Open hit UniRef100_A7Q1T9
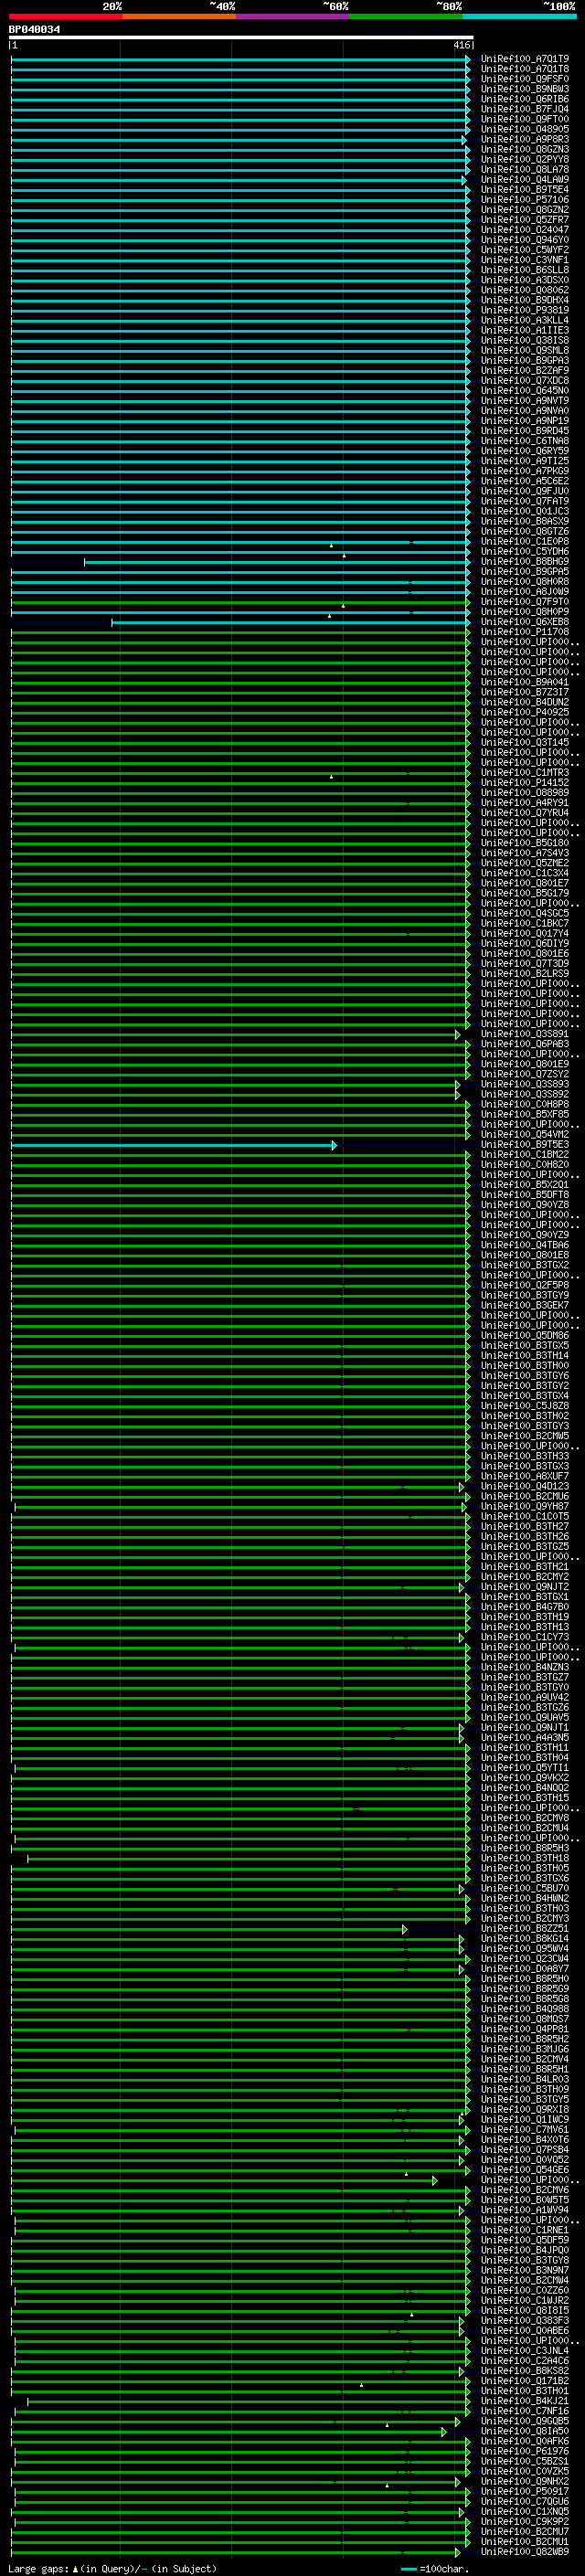 pos(525,59)
